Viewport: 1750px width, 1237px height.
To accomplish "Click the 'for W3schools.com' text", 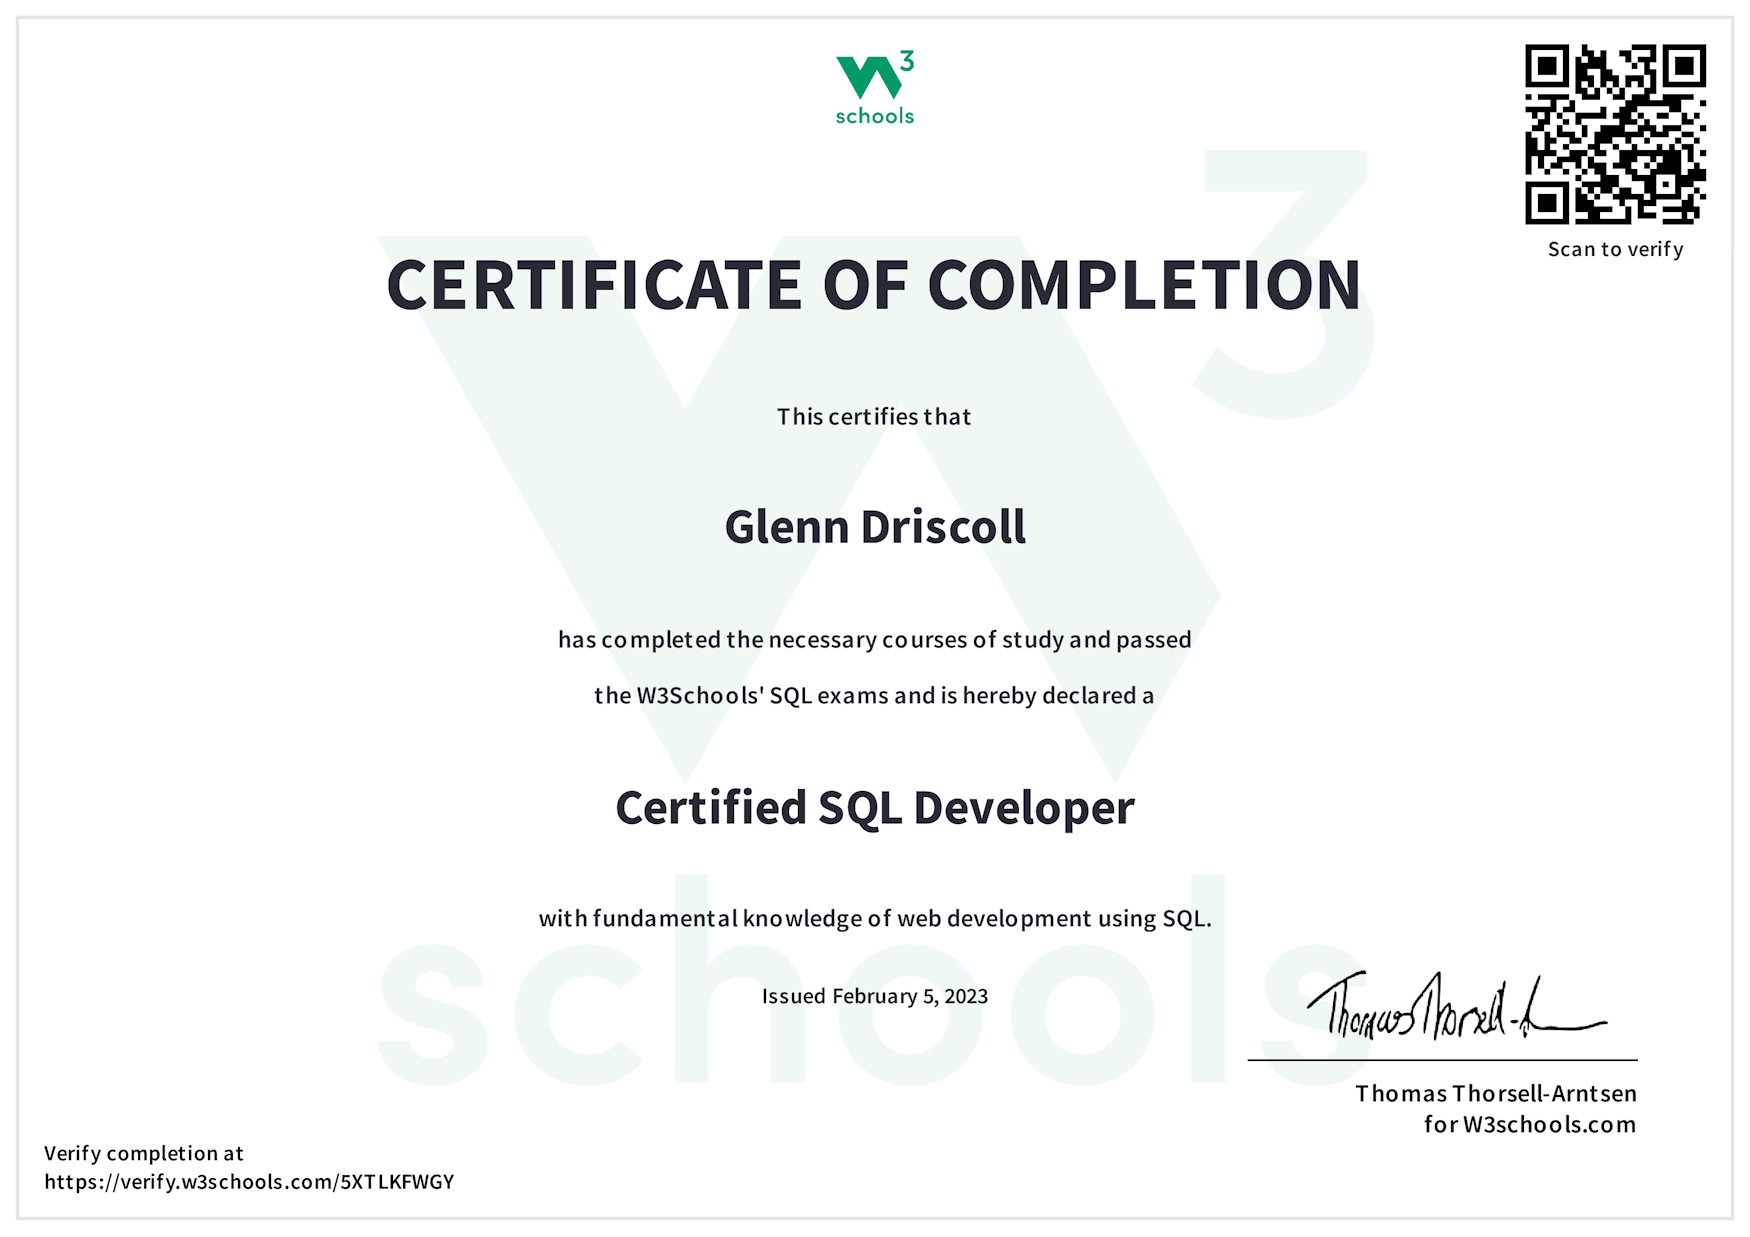I will coord(1529,1124).
